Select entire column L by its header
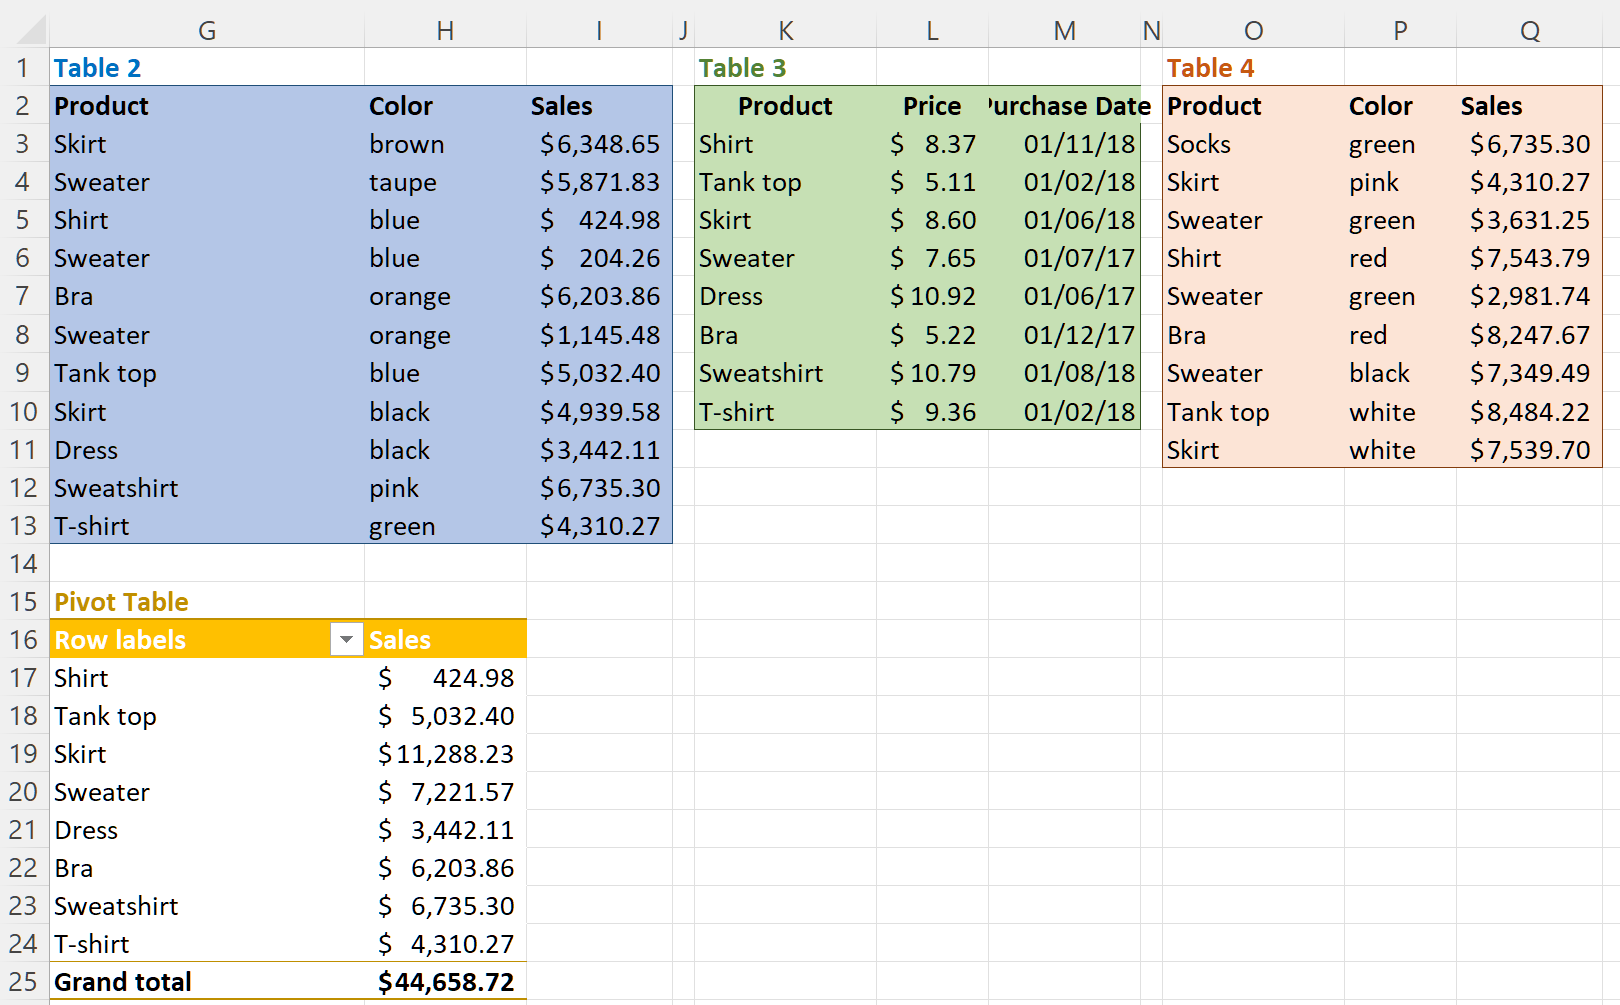The image size is (1620, 1005). (x=931, y=30)
